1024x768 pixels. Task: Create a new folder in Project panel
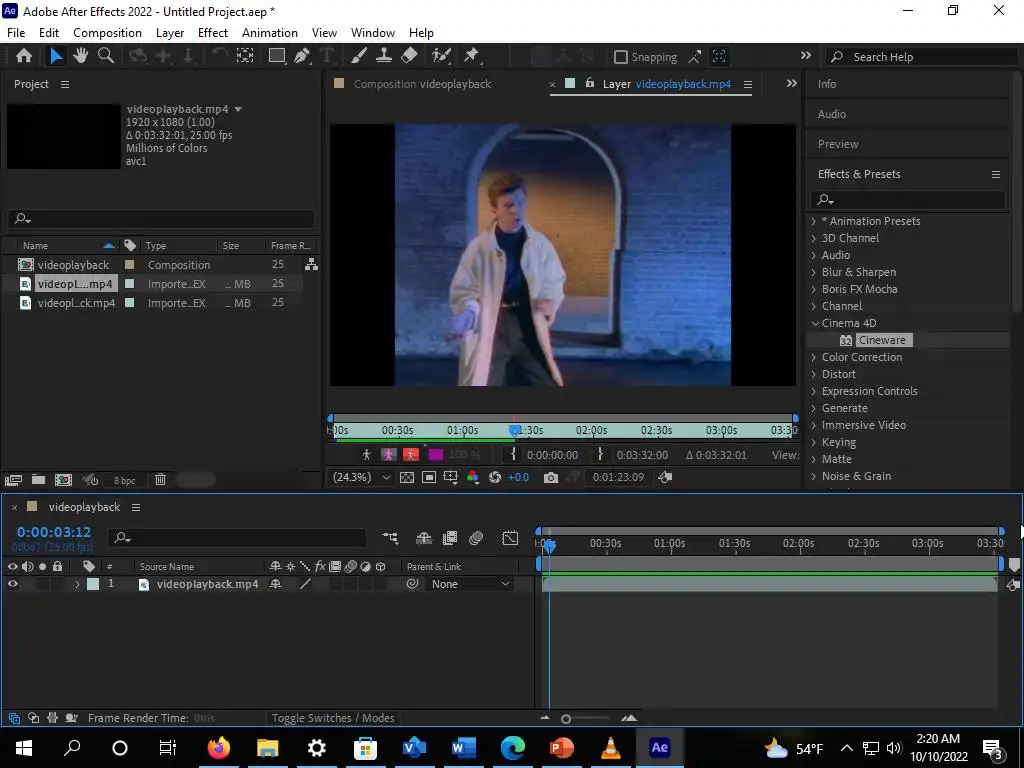pos(39,480)
